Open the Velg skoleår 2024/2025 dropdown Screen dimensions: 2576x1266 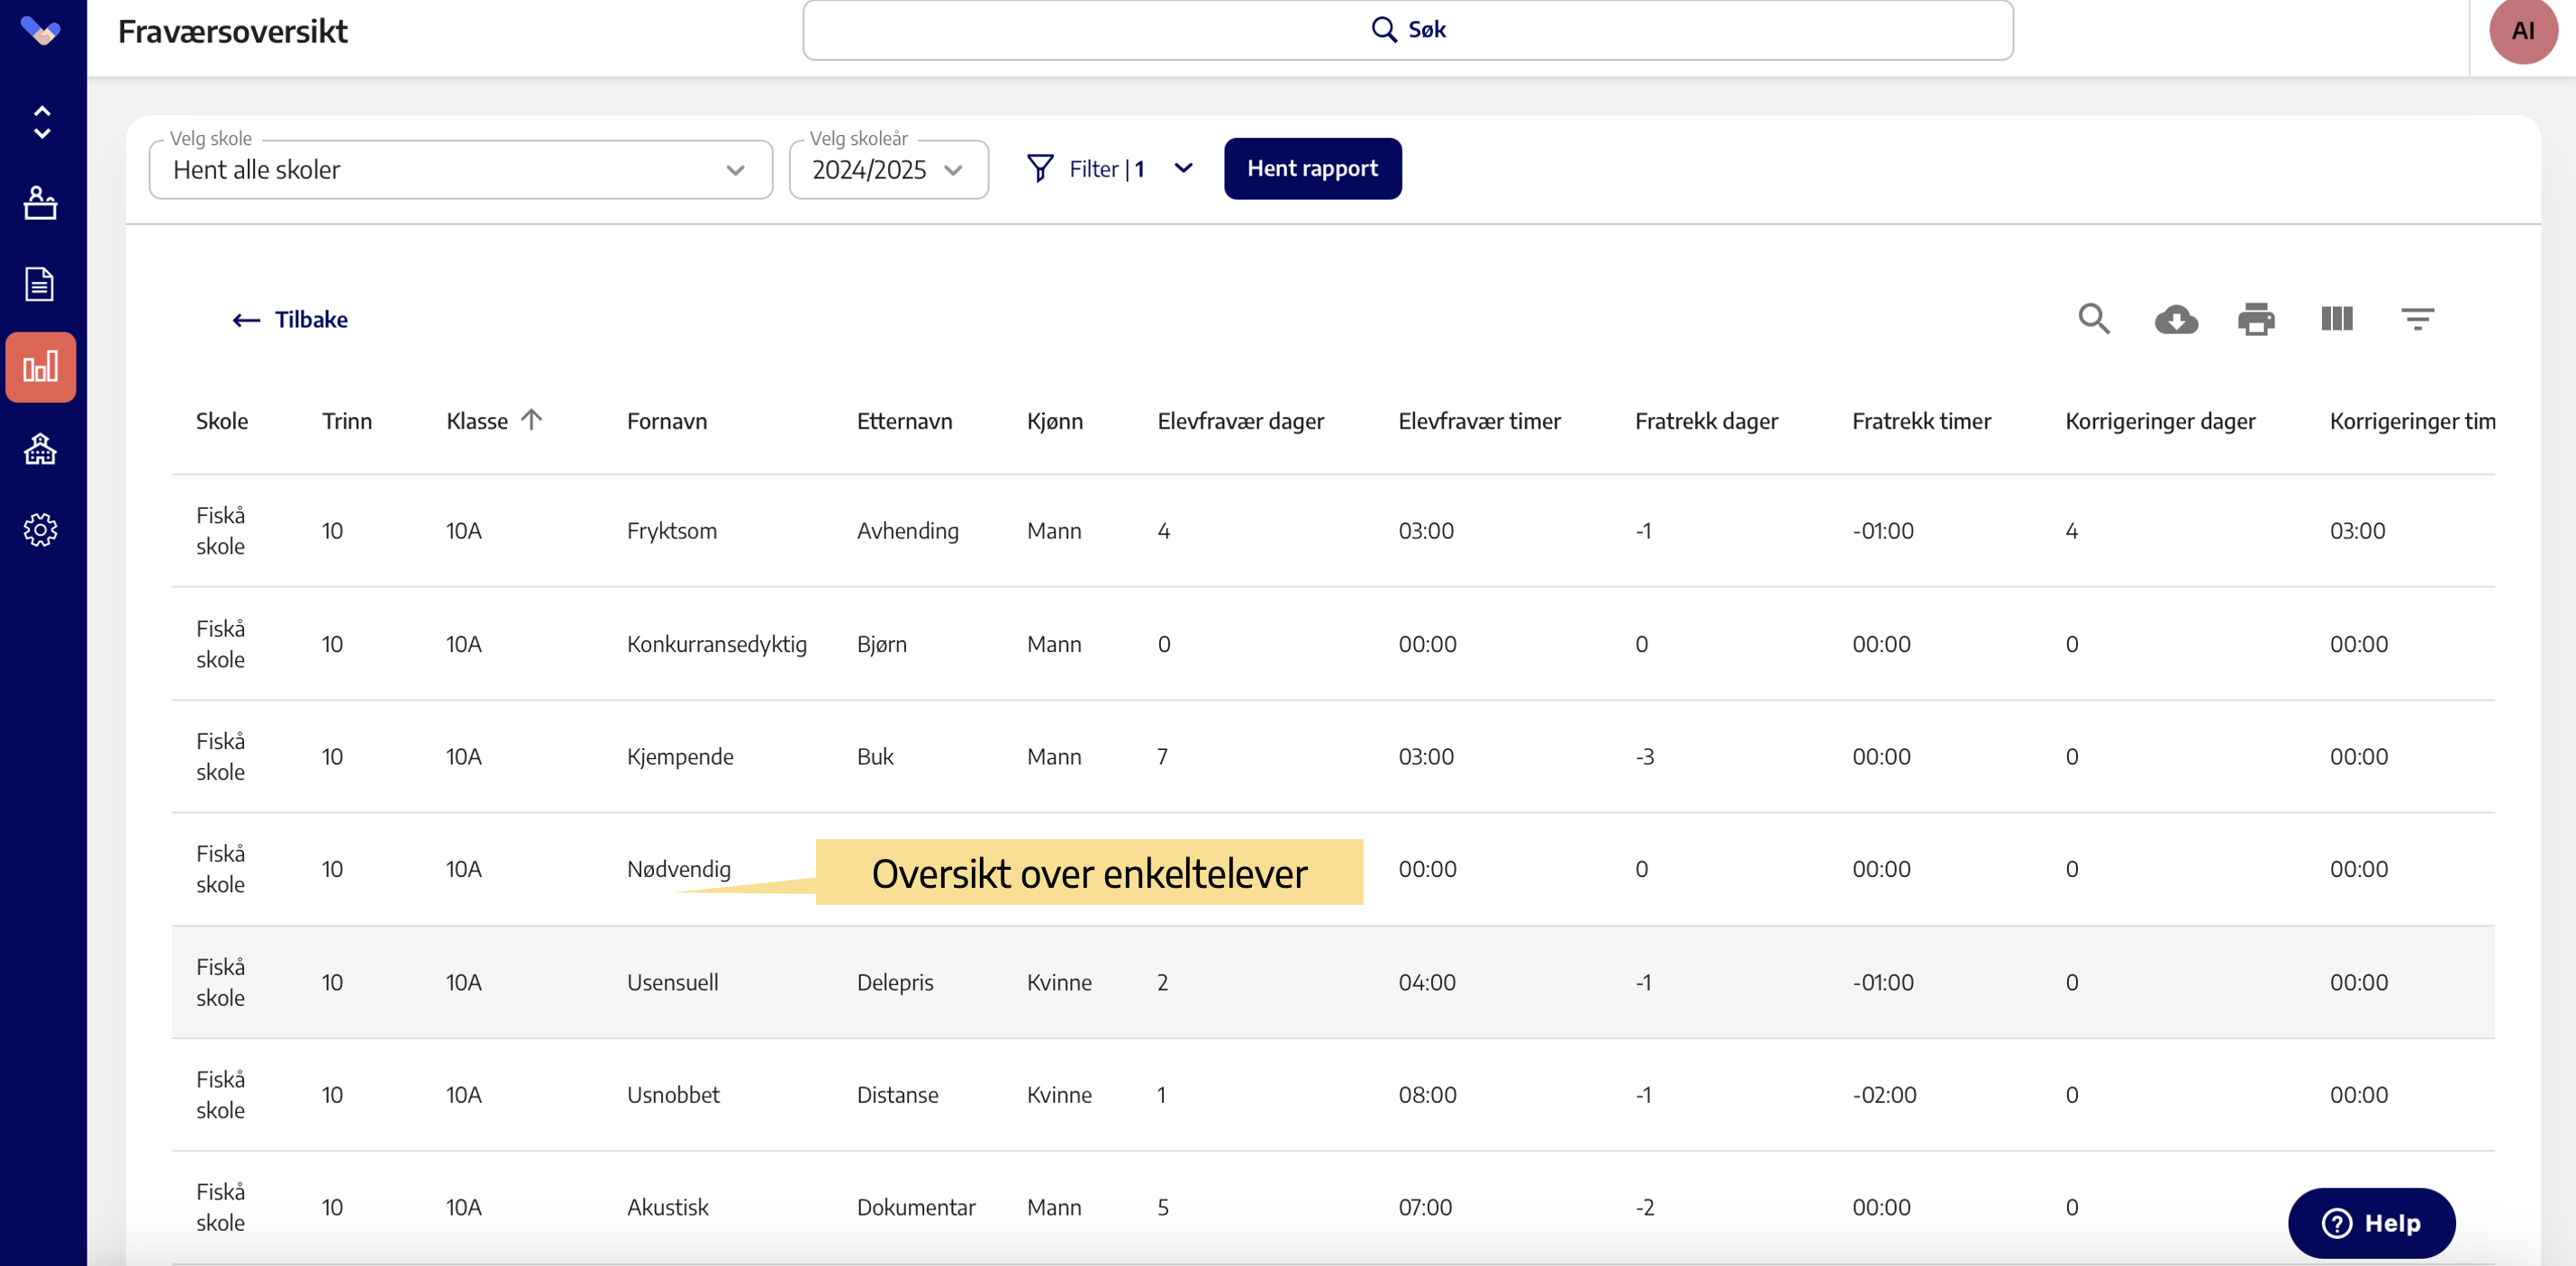click(887, 170)
